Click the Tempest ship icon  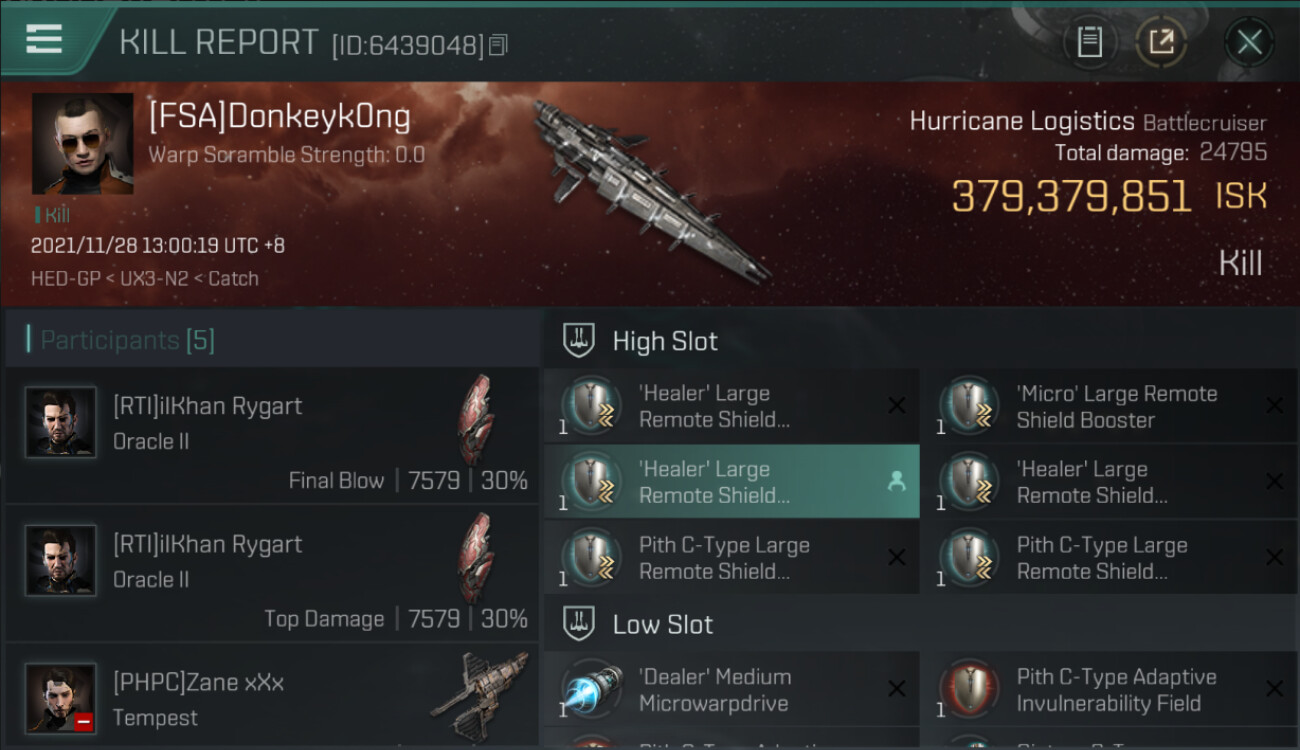[x=479, y=696]
